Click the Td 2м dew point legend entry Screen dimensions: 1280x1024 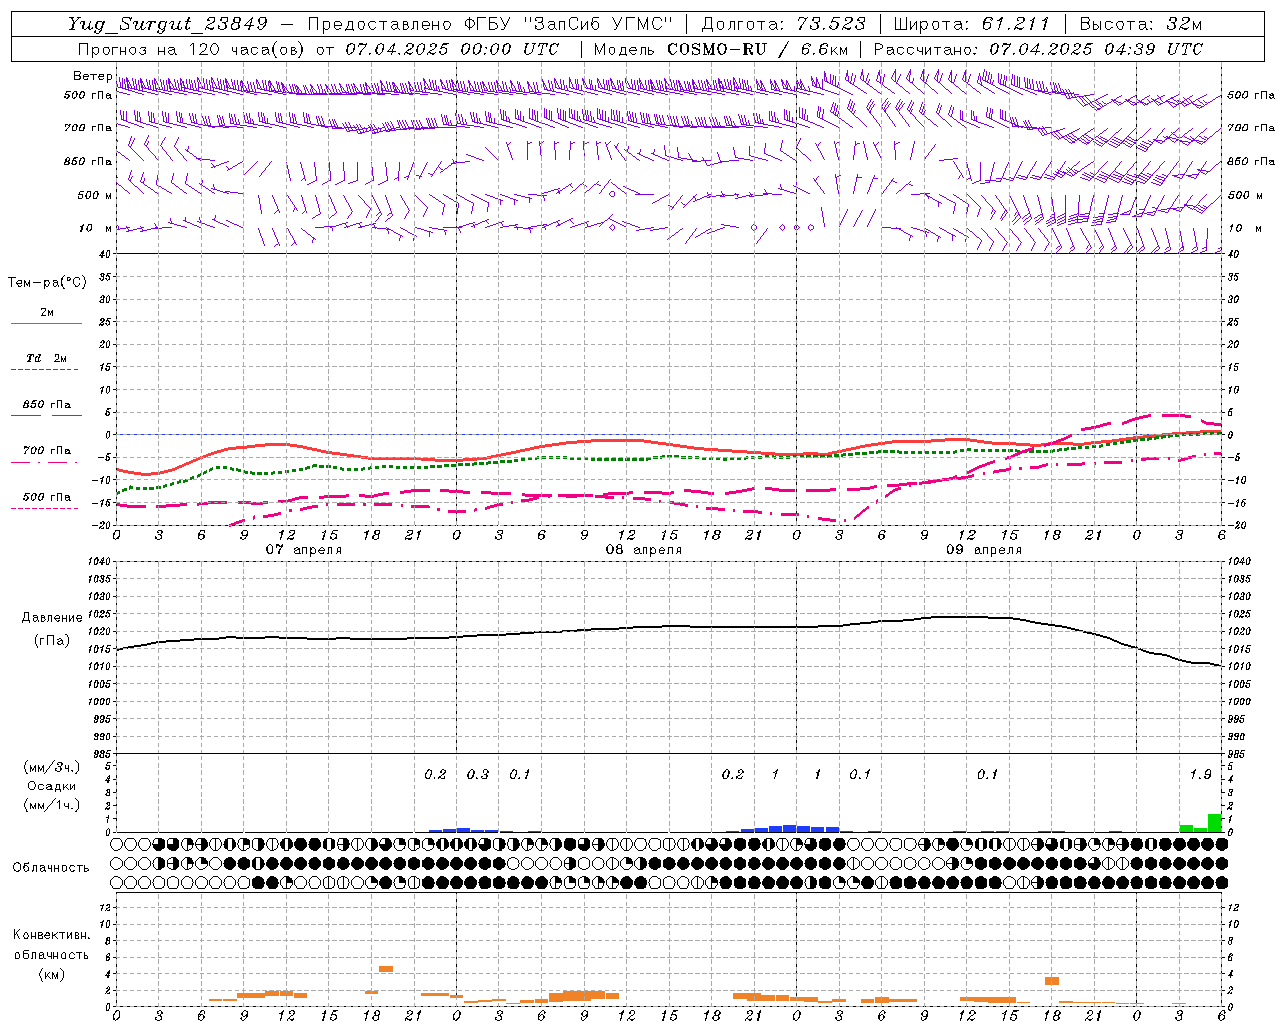pyautogui.click(x=46, y=358)
